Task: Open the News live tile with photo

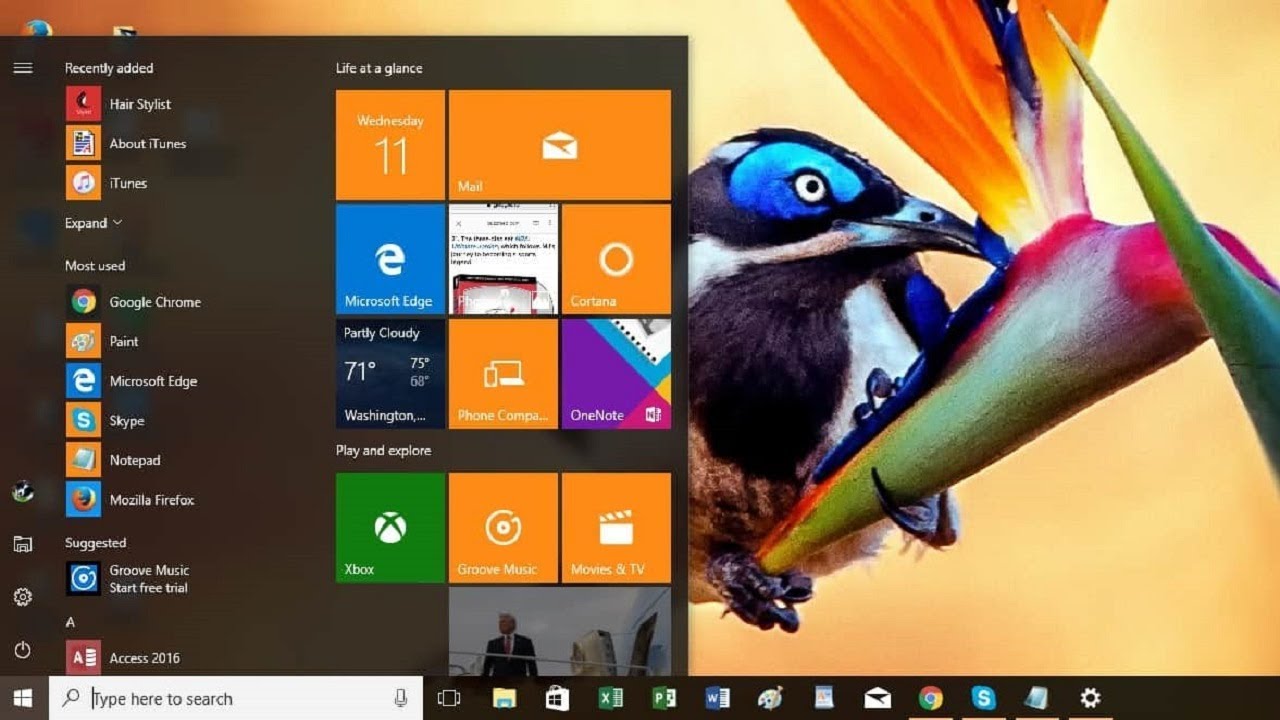Action: tap(560, 631)
